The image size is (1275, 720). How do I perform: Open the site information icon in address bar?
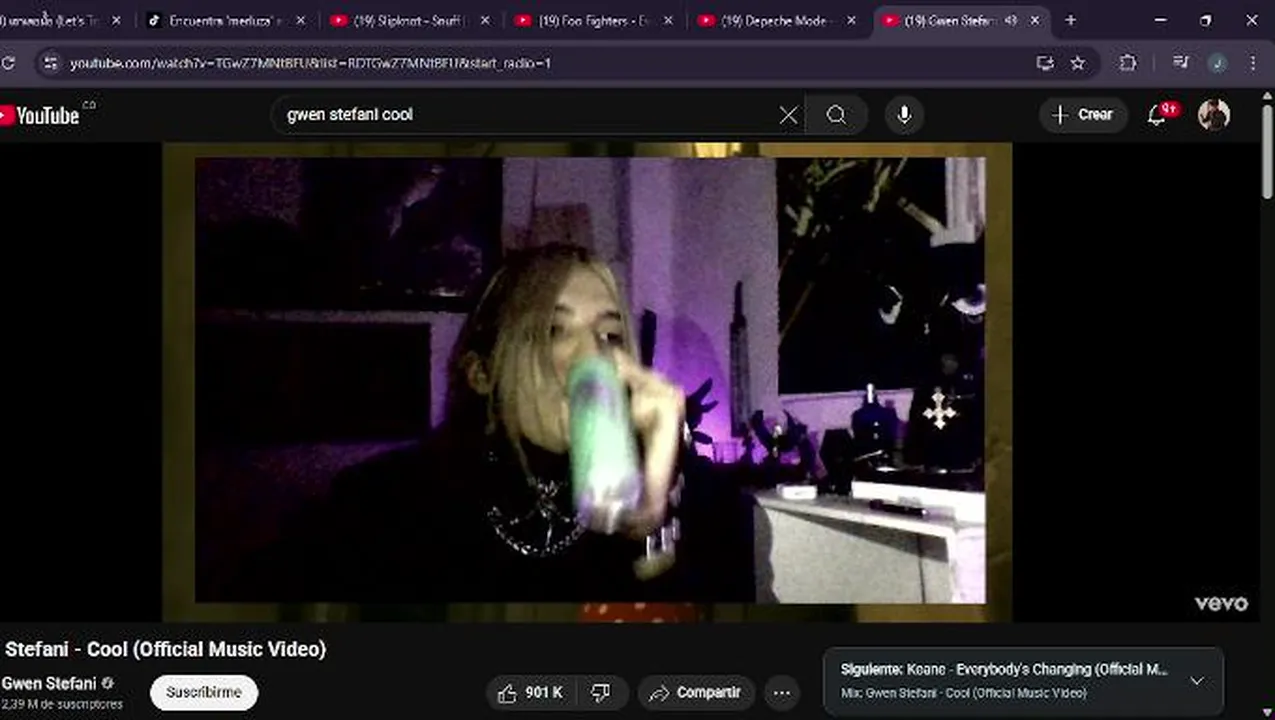coord(50,63)
